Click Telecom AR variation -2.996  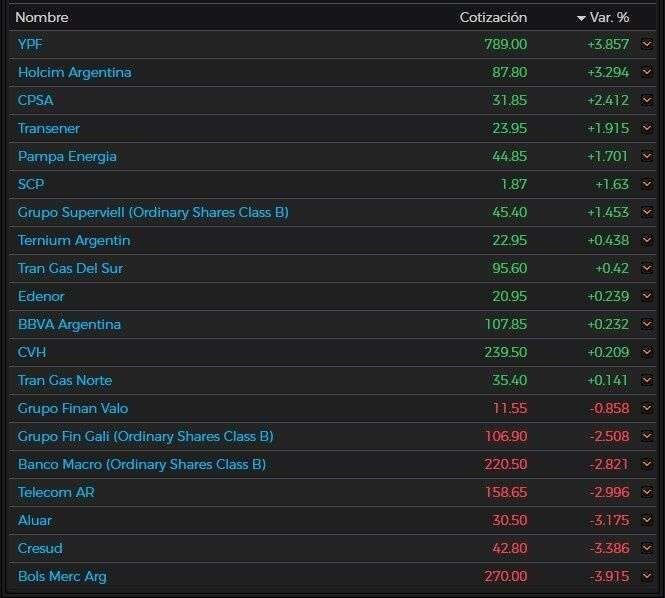[x=609, y=492]
